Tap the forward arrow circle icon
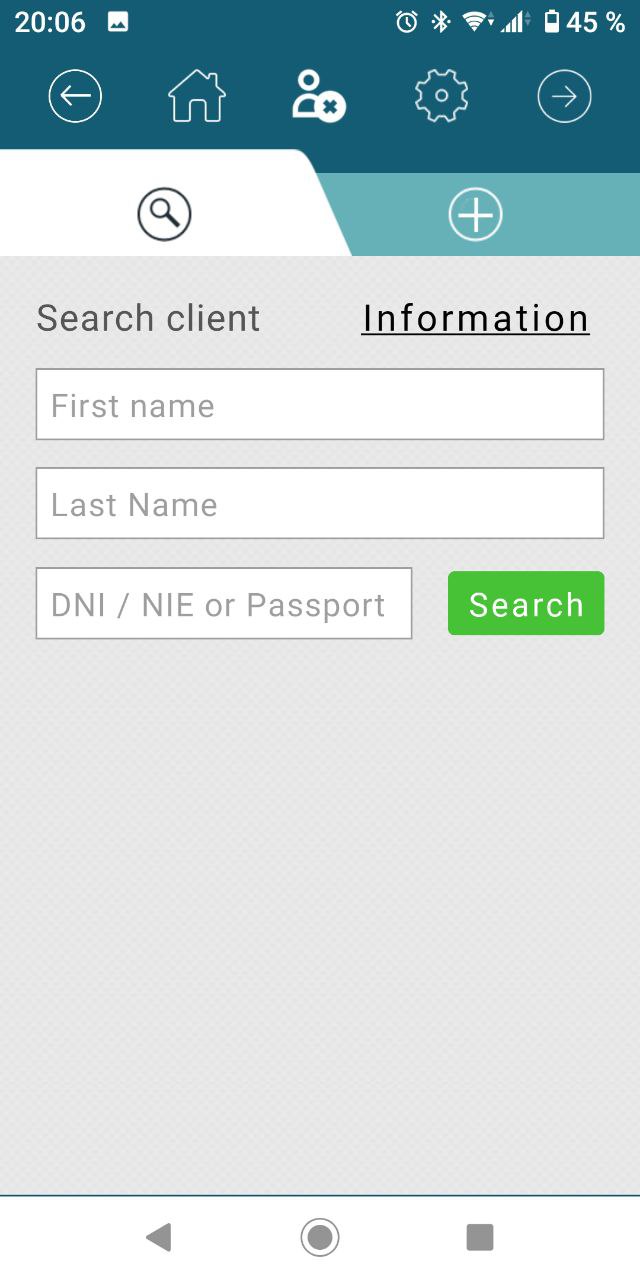Viewport: 640px width, 1280px height. pyautogui.click(x=564, y=97)
